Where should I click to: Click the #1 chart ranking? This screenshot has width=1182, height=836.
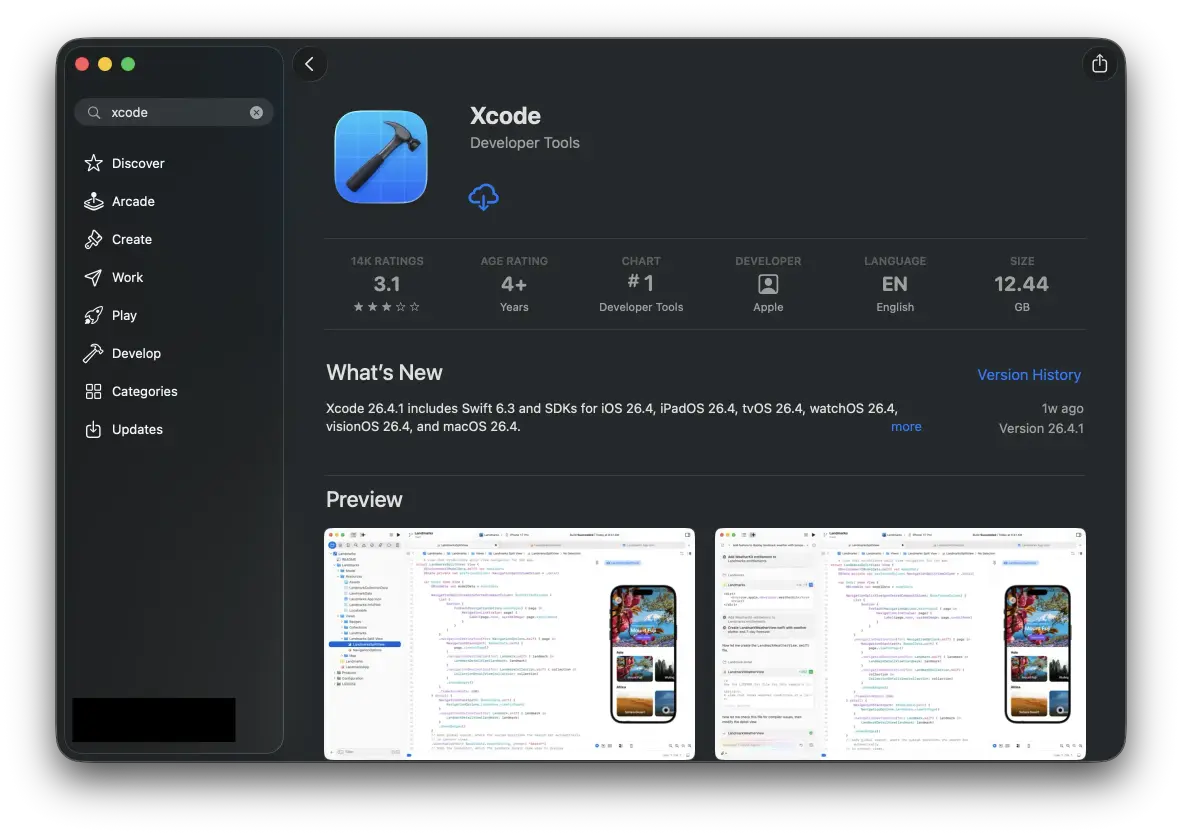tap(641, 283)
